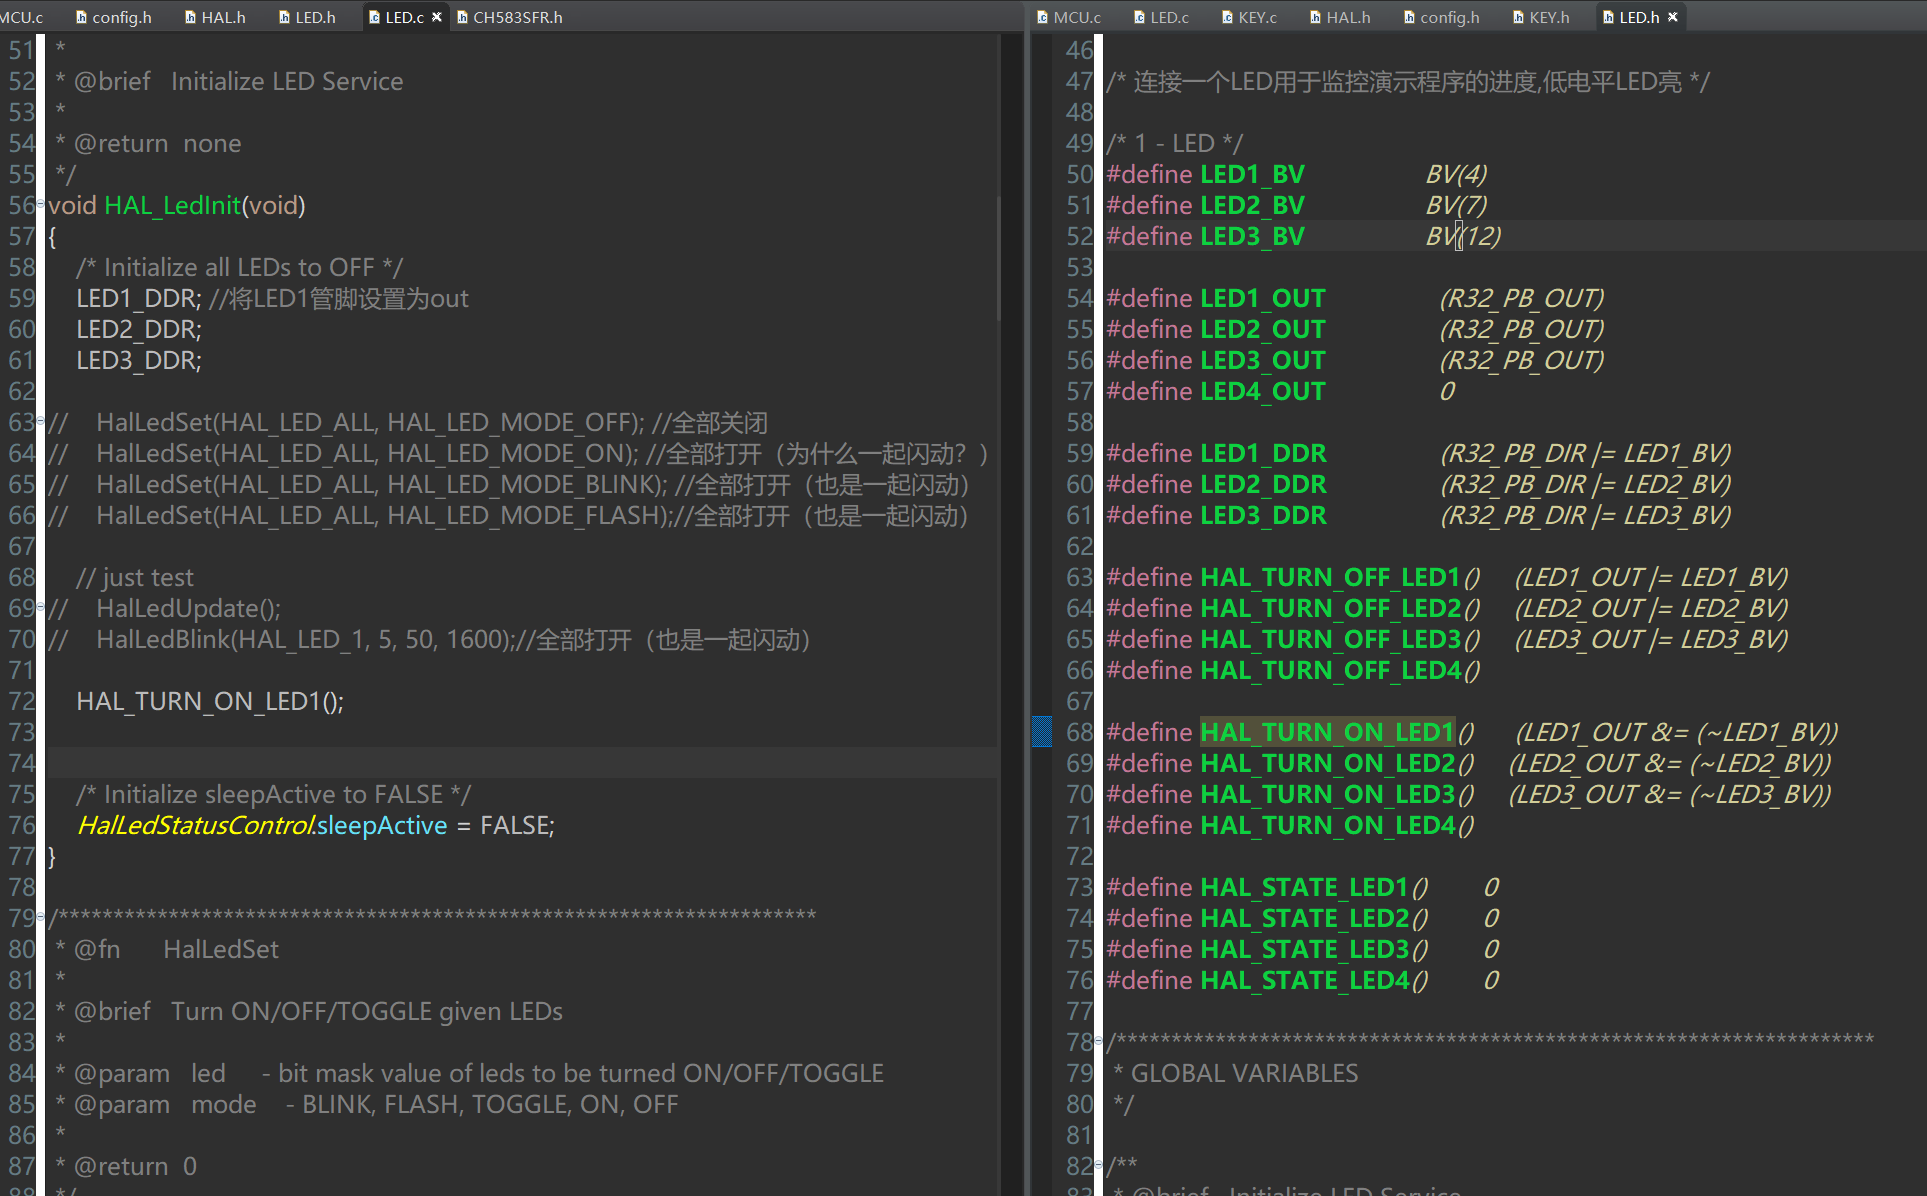
Task: Switch to config.h tab in left pane
Action: point(113,17)
